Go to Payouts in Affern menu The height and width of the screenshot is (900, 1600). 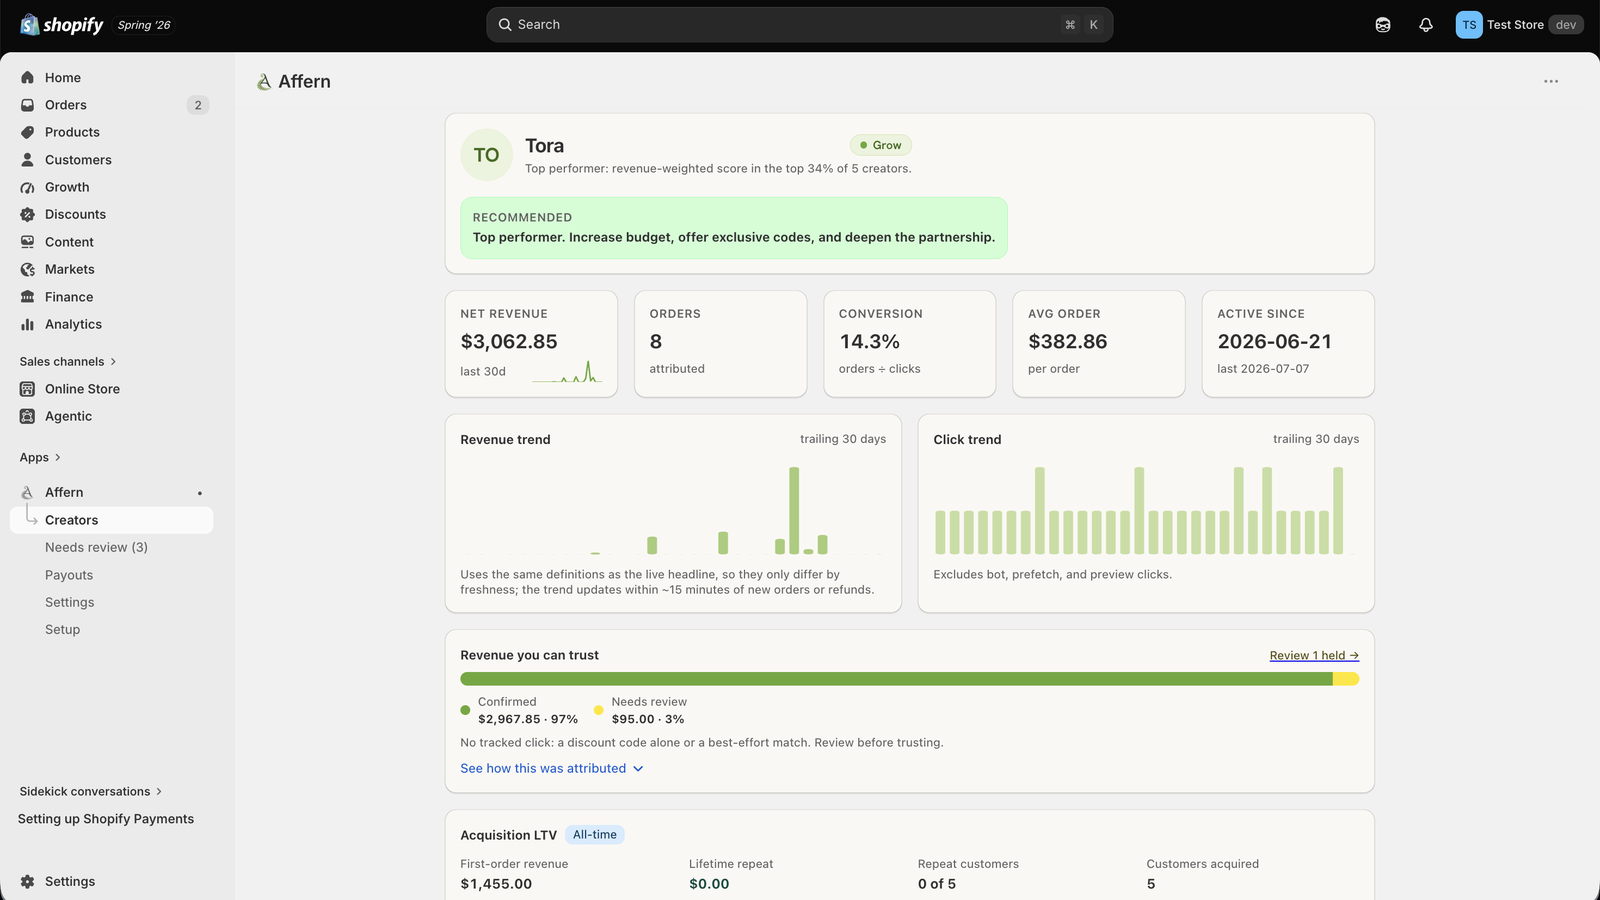point(69,575)
